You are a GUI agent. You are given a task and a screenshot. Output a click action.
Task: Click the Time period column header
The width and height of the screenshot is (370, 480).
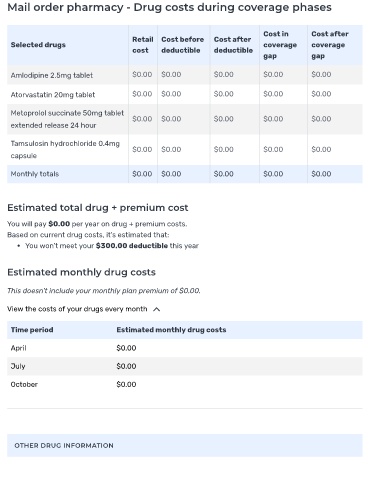pos(32,330)
